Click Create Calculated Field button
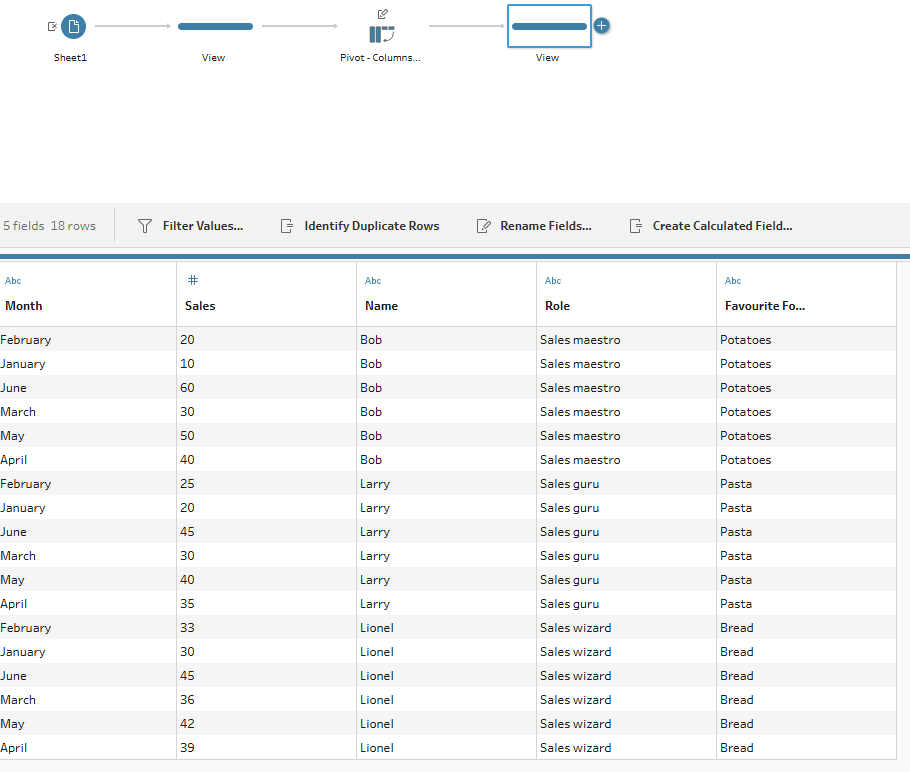910x772 pixels. (x=722, y=226)
